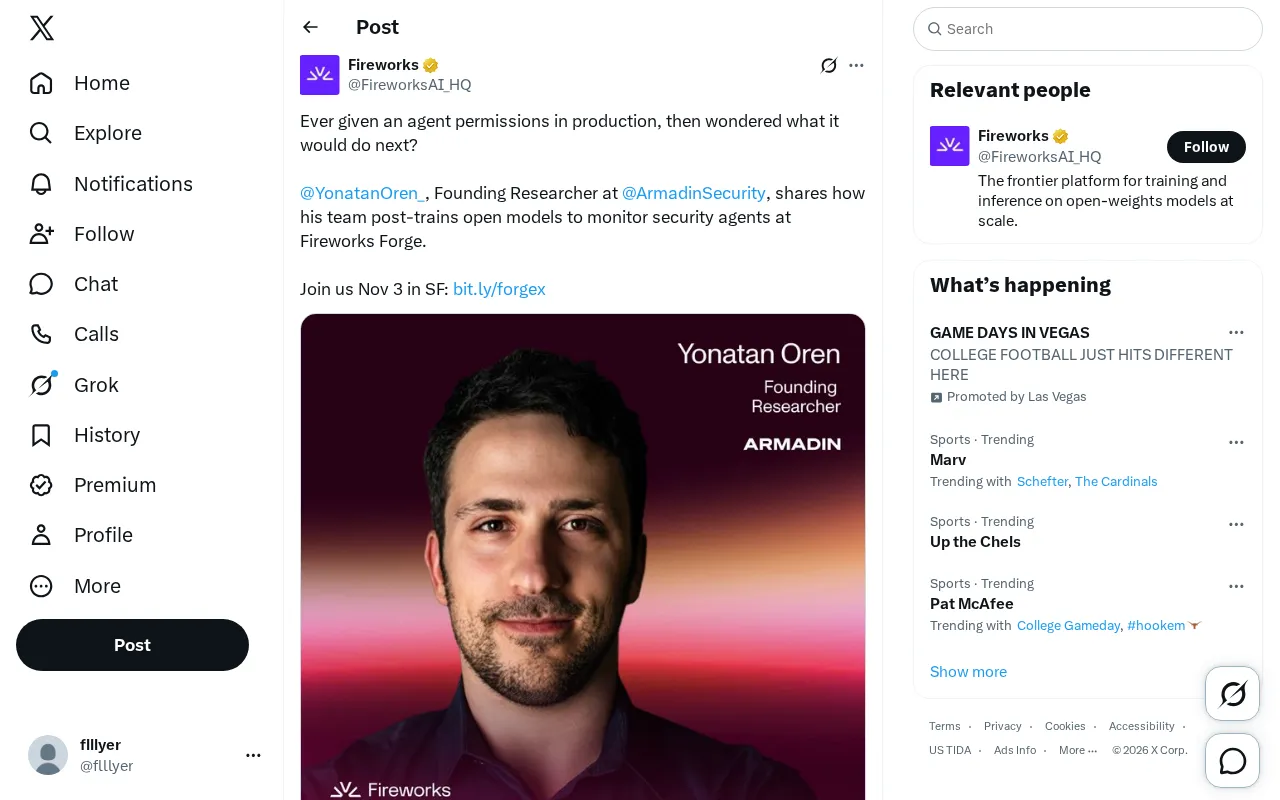Open Grok icon on Fireworks post header
Screen dimensions: 1280x800
point(829,65)
